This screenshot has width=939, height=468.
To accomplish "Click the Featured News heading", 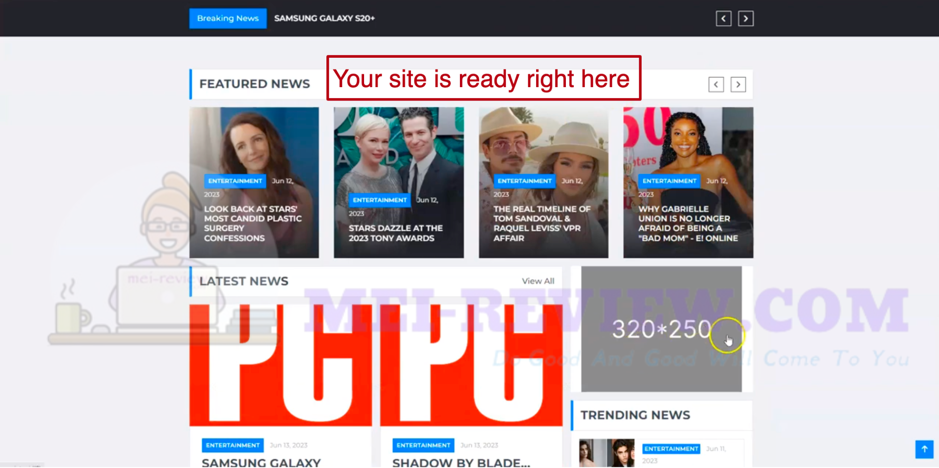I will point(255,84).
